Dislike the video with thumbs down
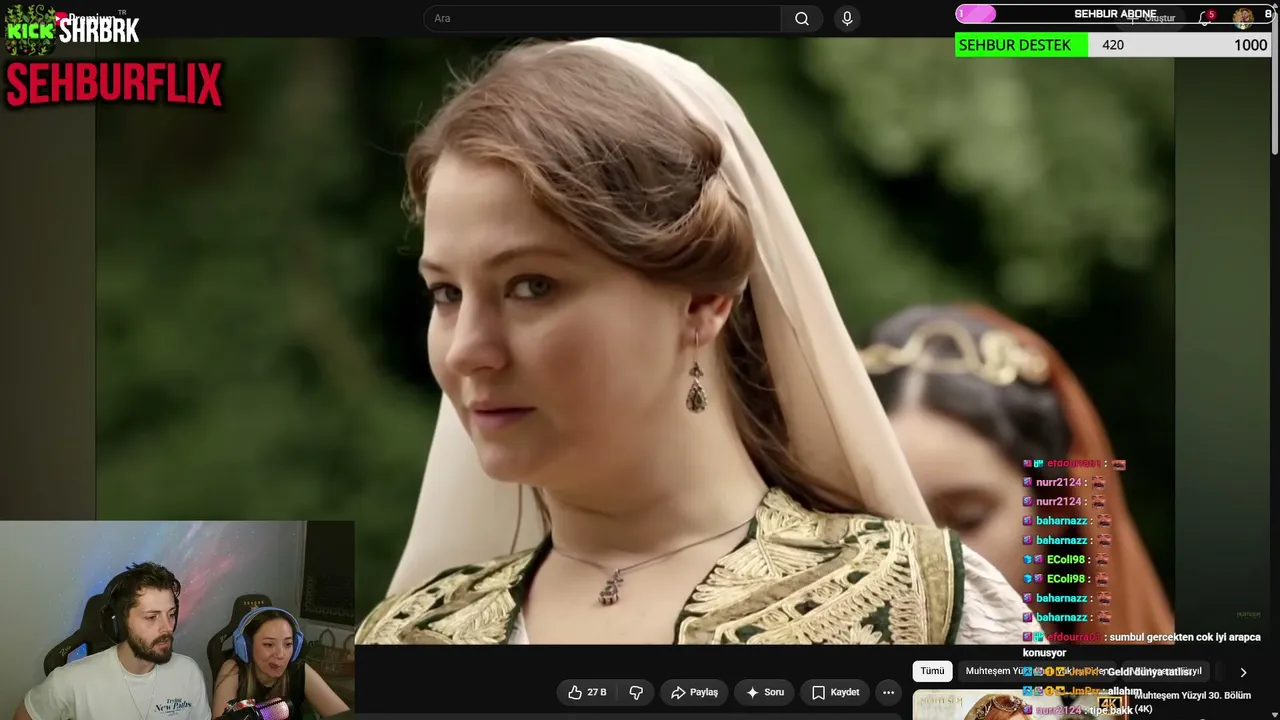The height and width of the screenshot is (720, 1280). point(636,692)
